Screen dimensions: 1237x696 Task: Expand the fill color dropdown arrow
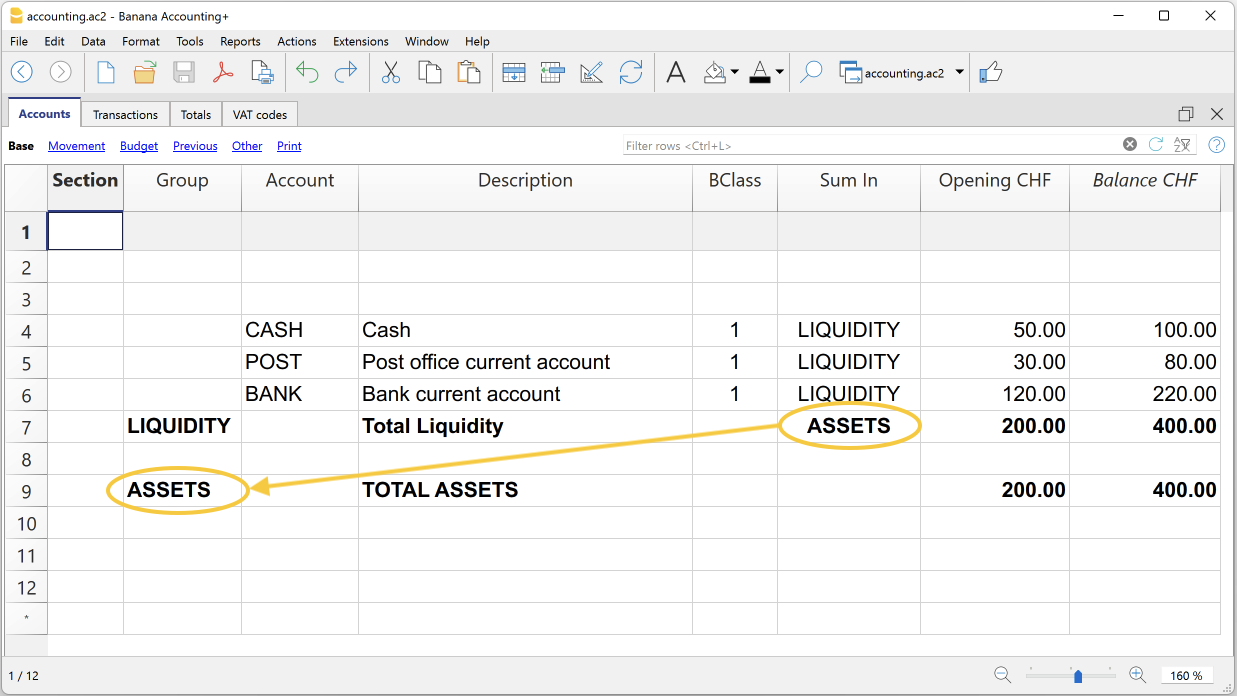click(x=735, y=72)
